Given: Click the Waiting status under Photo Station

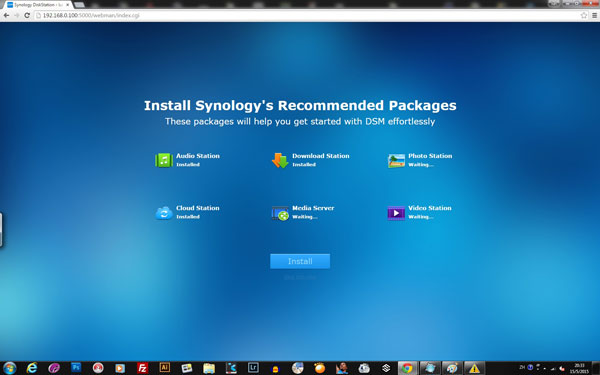Looking at the screenshot, I should click(421, 165).
